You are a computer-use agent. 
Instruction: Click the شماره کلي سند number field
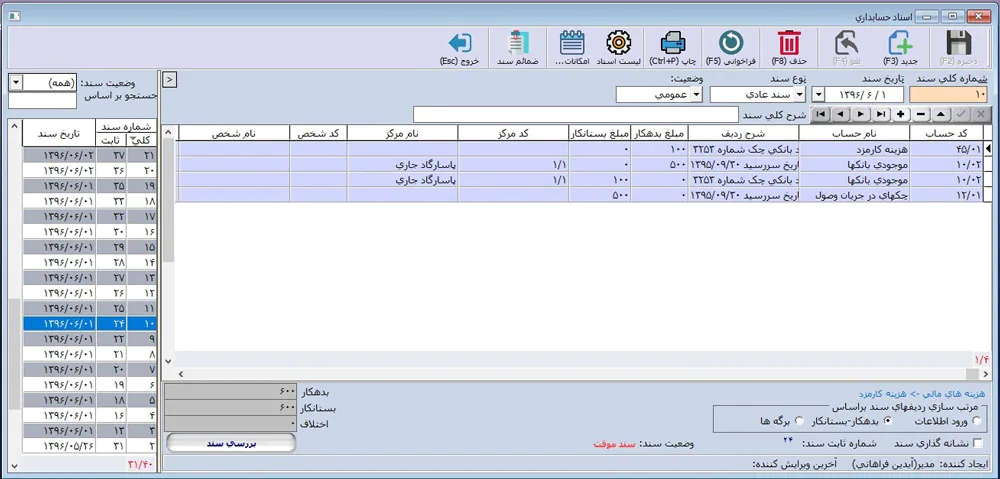(948, 94)
